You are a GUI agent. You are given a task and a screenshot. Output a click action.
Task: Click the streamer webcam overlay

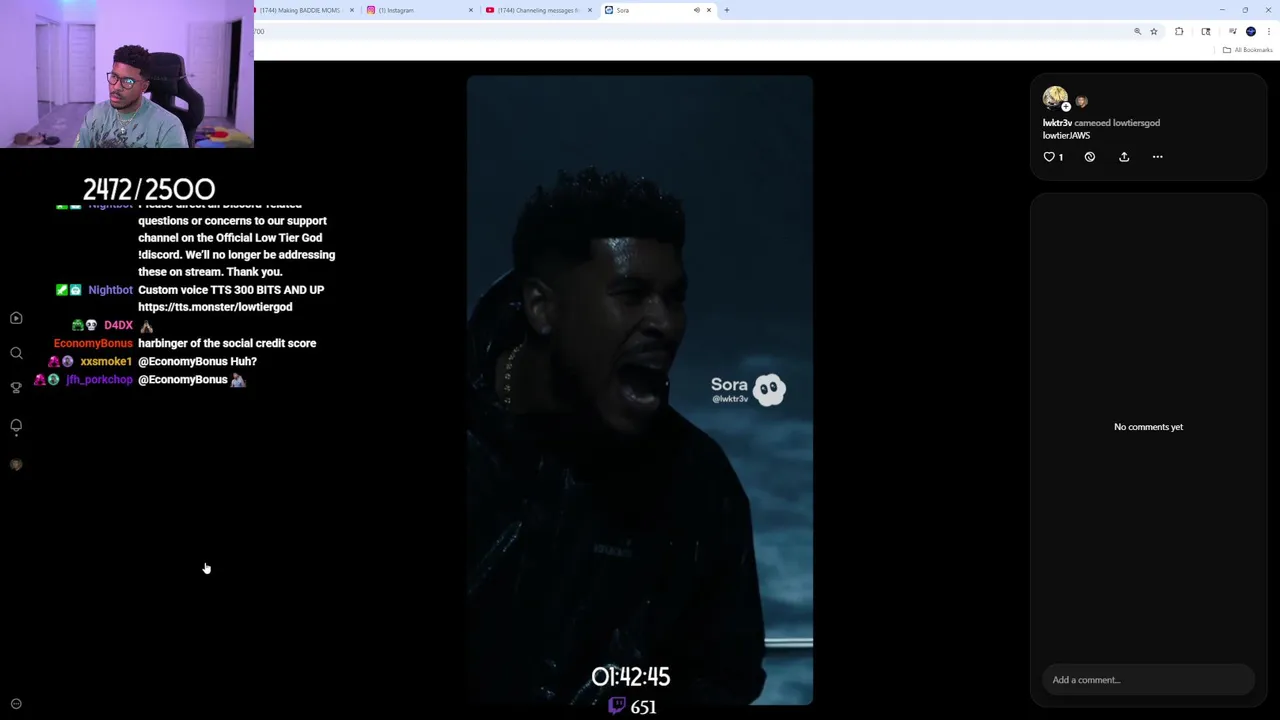click(x=127, y=74)
